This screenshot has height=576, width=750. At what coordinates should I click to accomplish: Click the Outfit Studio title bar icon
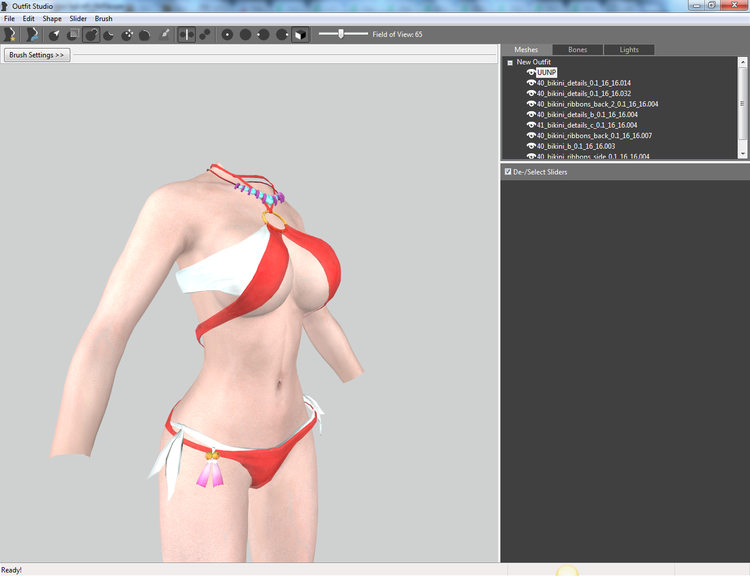pyautogui.click(x=5, y=6)
